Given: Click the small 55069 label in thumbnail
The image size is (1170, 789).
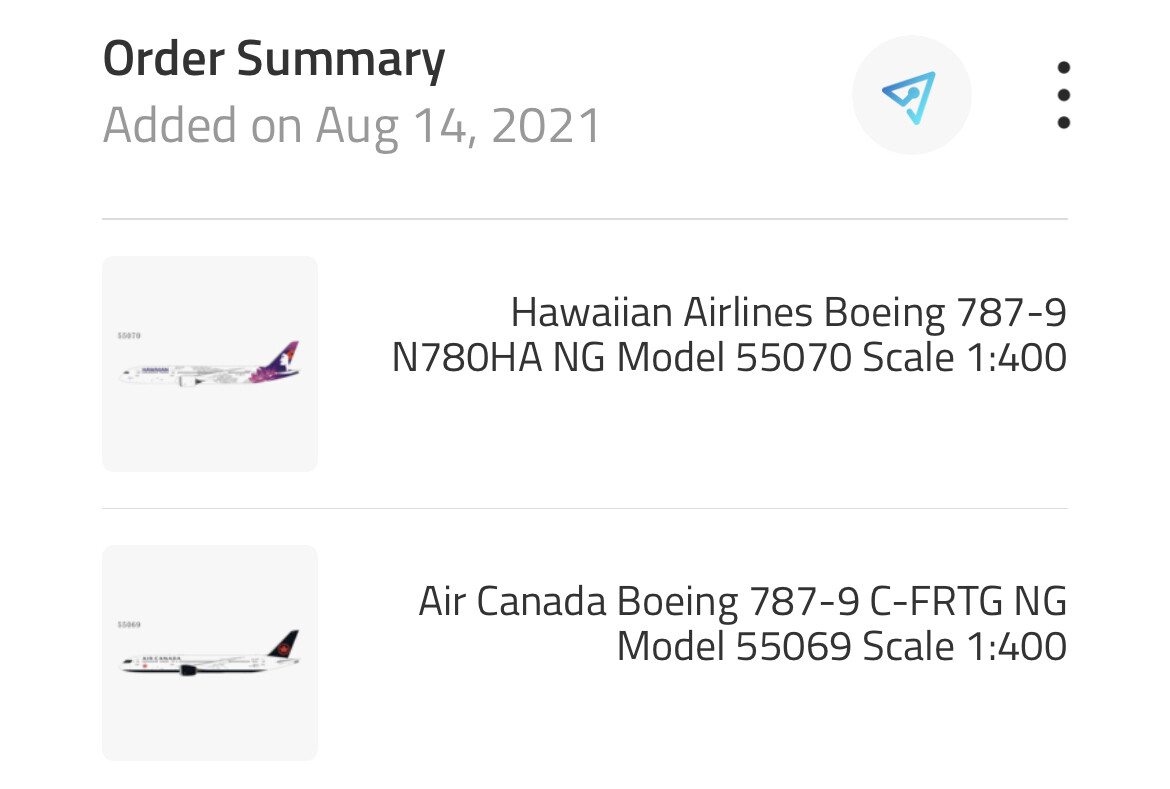Looking at the screenshot, I should pyautogui.click(x=129, y=624).
